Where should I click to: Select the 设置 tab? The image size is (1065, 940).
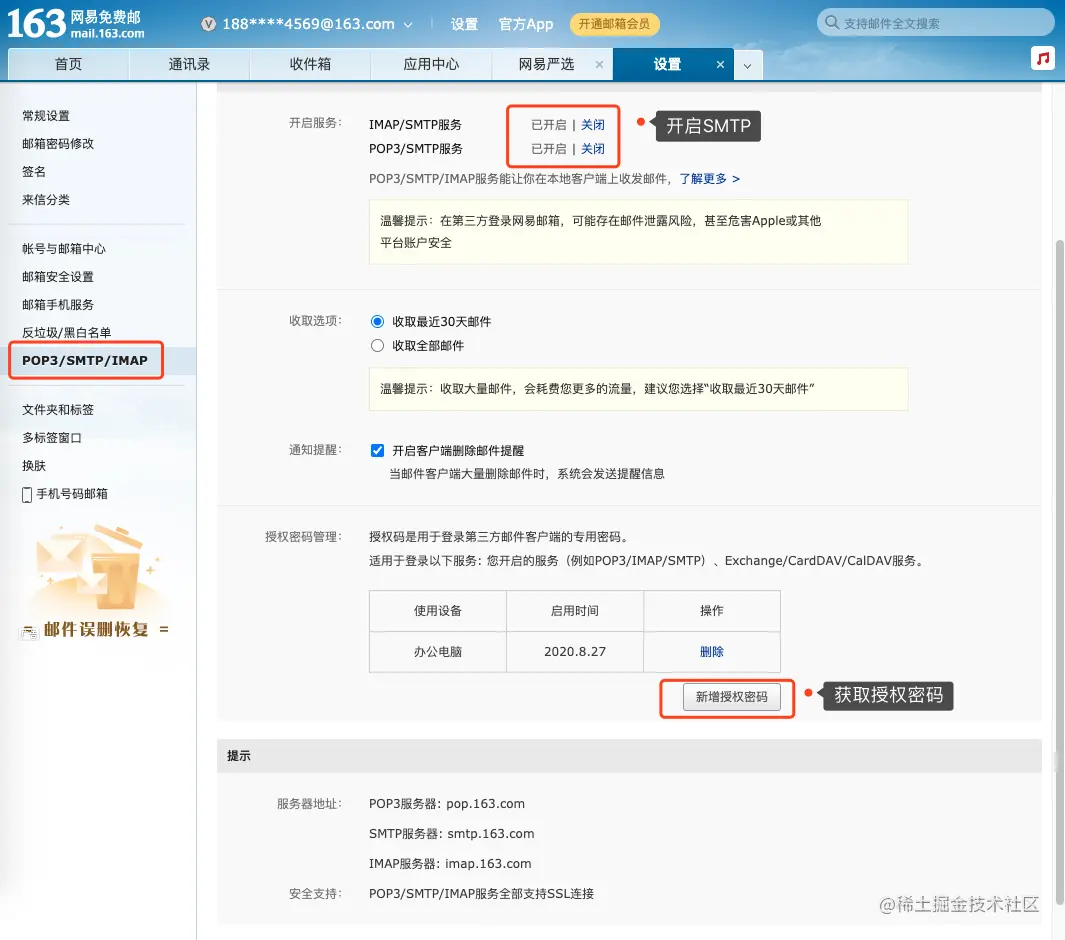667,65
